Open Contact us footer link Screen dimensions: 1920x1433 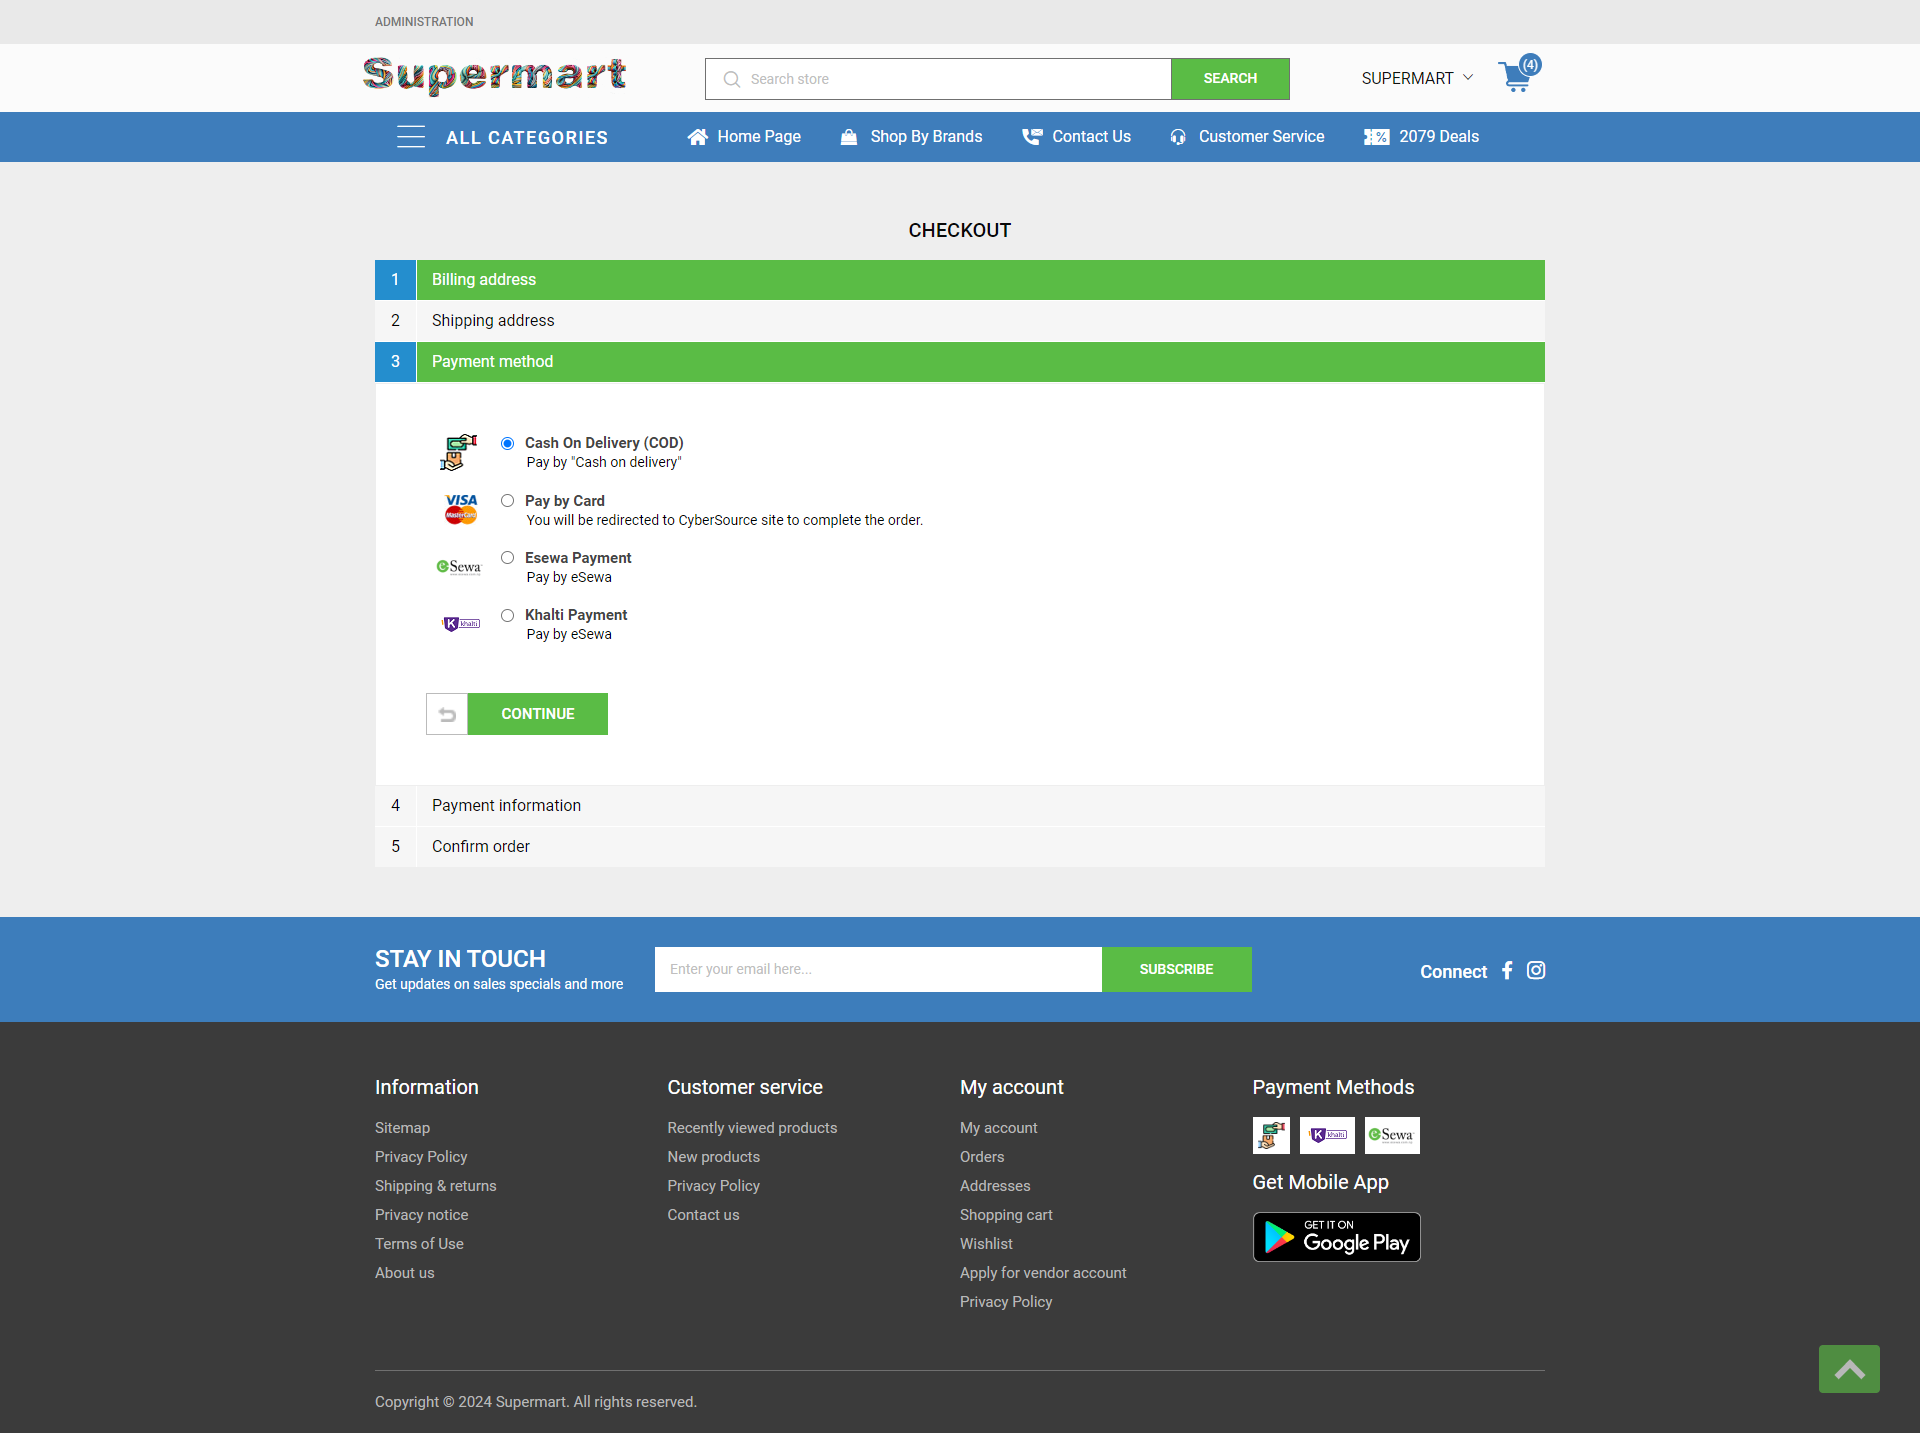pyautogui.click(x=703, y=1215)
